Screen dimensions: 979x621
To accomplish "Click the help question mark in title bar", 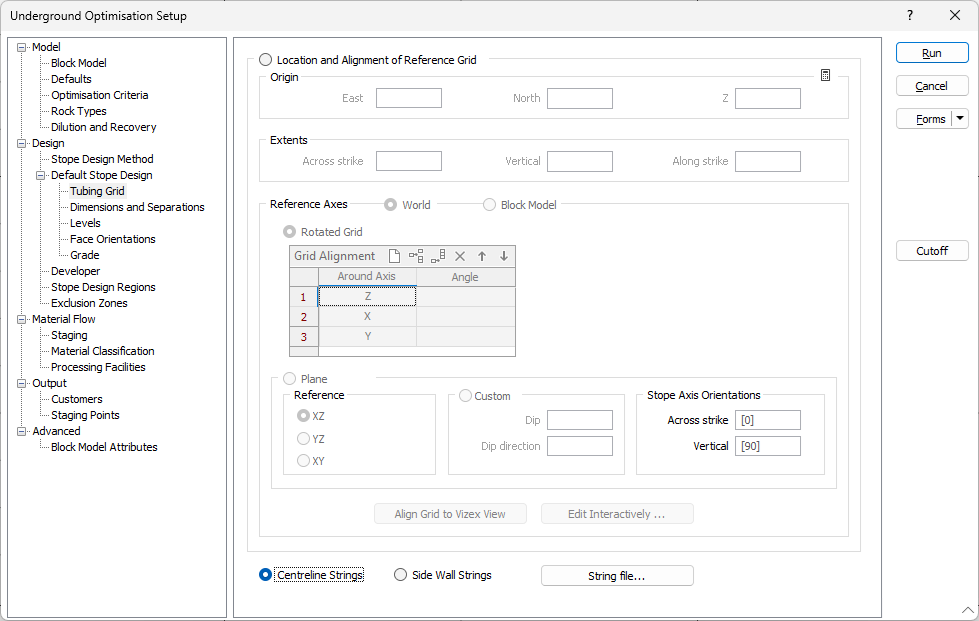I will pyautogui.click(x=909, y=15).
